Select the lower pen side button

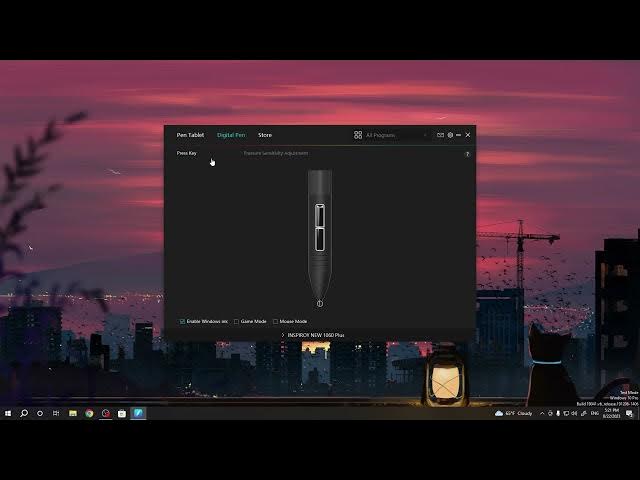[x=320, y=239]
